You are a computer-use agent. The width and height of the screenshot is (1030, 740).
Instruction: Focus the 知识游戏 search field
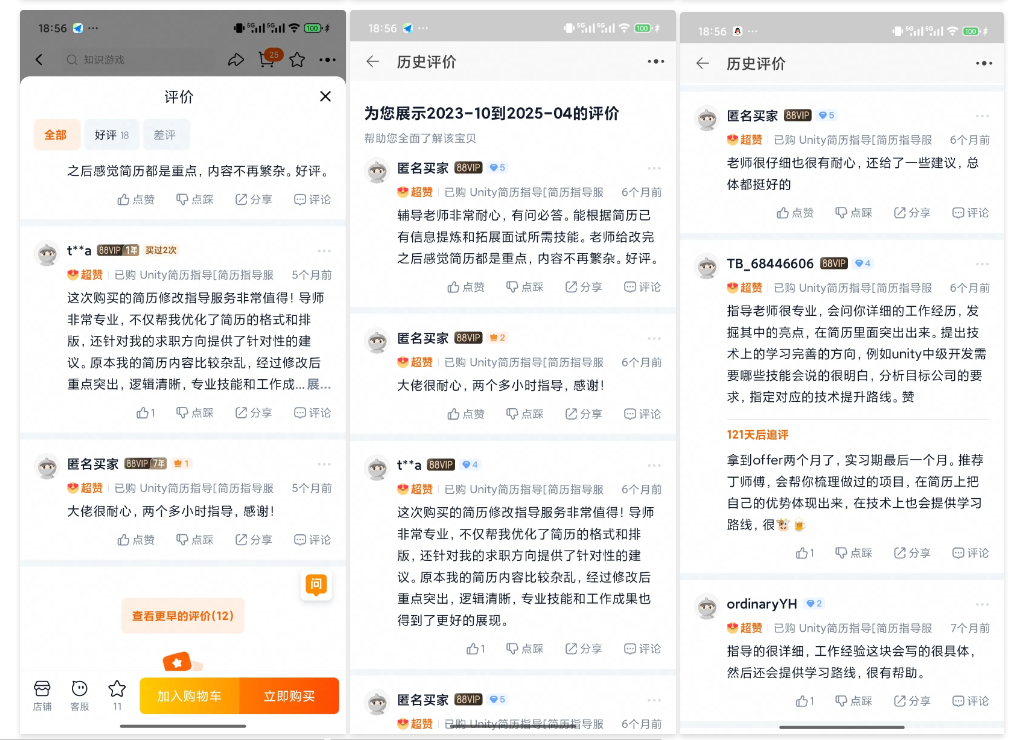(x=135, y=60)
